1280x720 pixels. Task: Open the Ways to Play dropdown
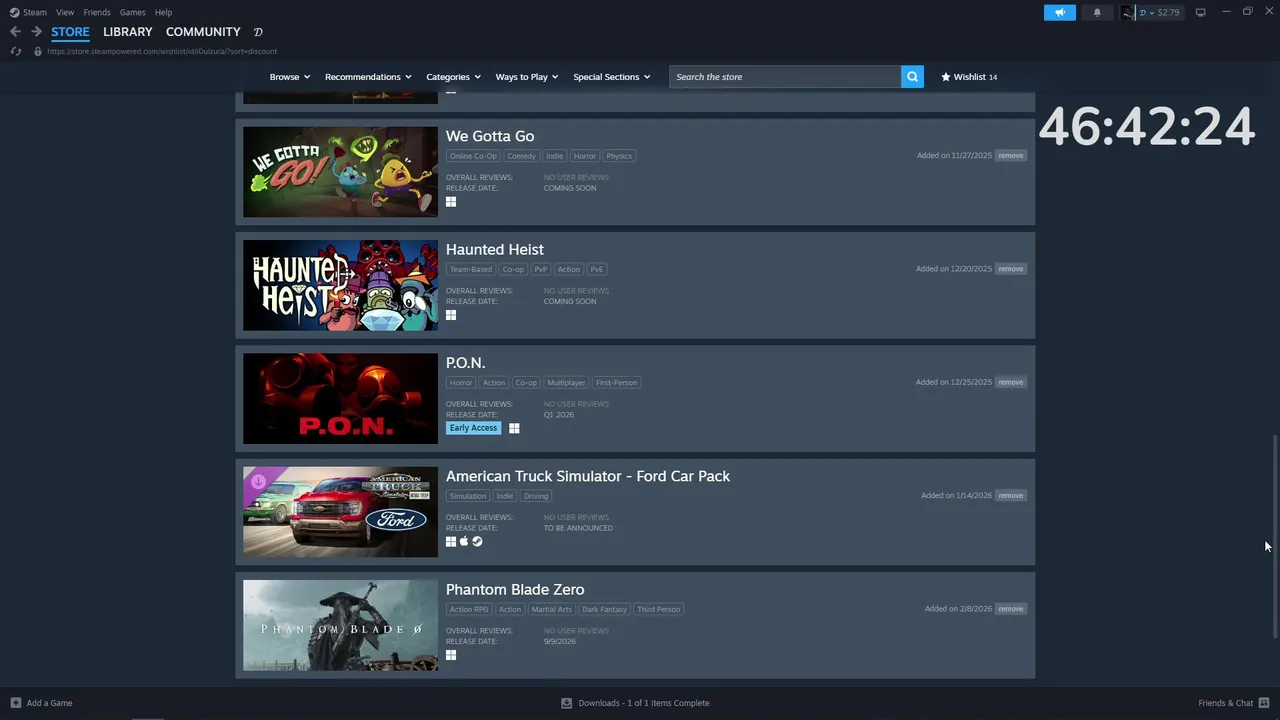(527, 77)
